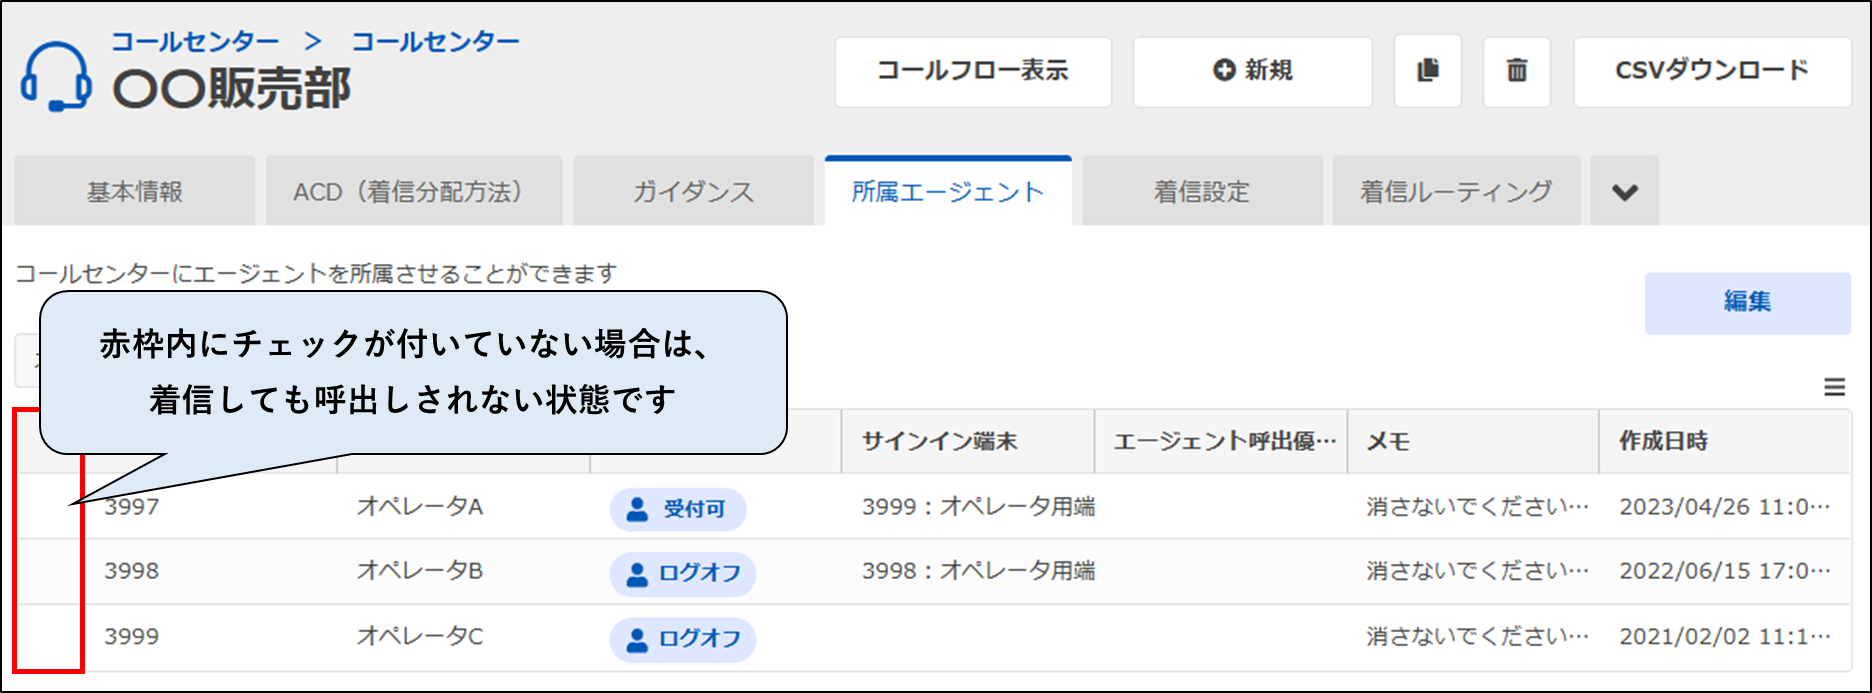Click the ログオフ status badge for オペレータC

coord(682,639)
